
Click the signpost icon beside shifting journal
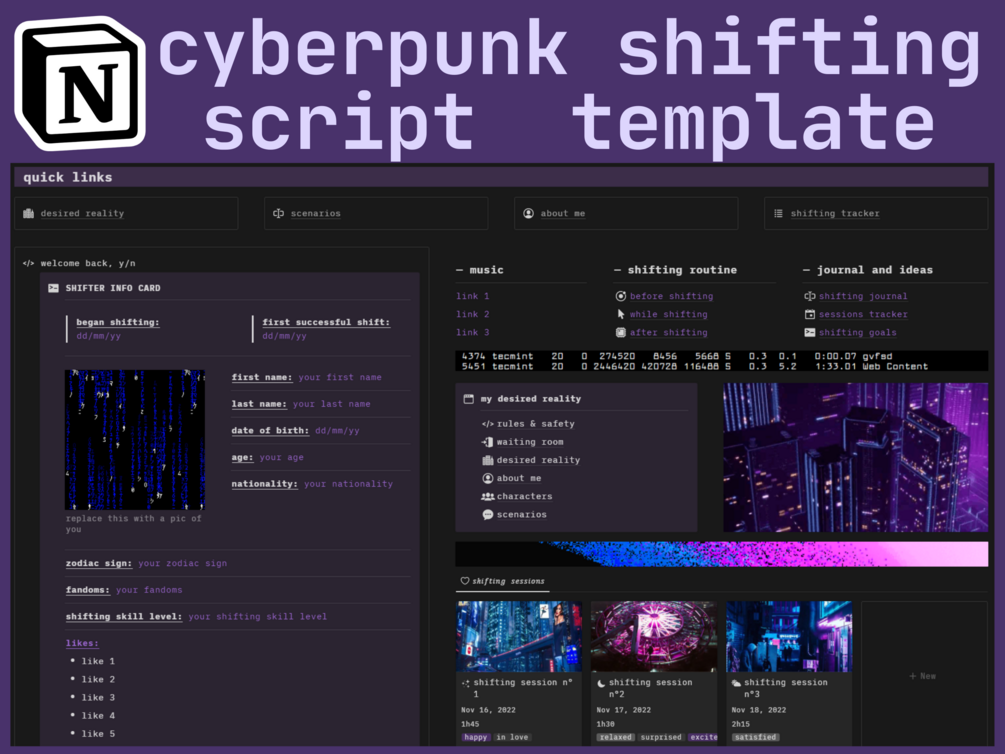pyautogui.click(x=810, y=296)
